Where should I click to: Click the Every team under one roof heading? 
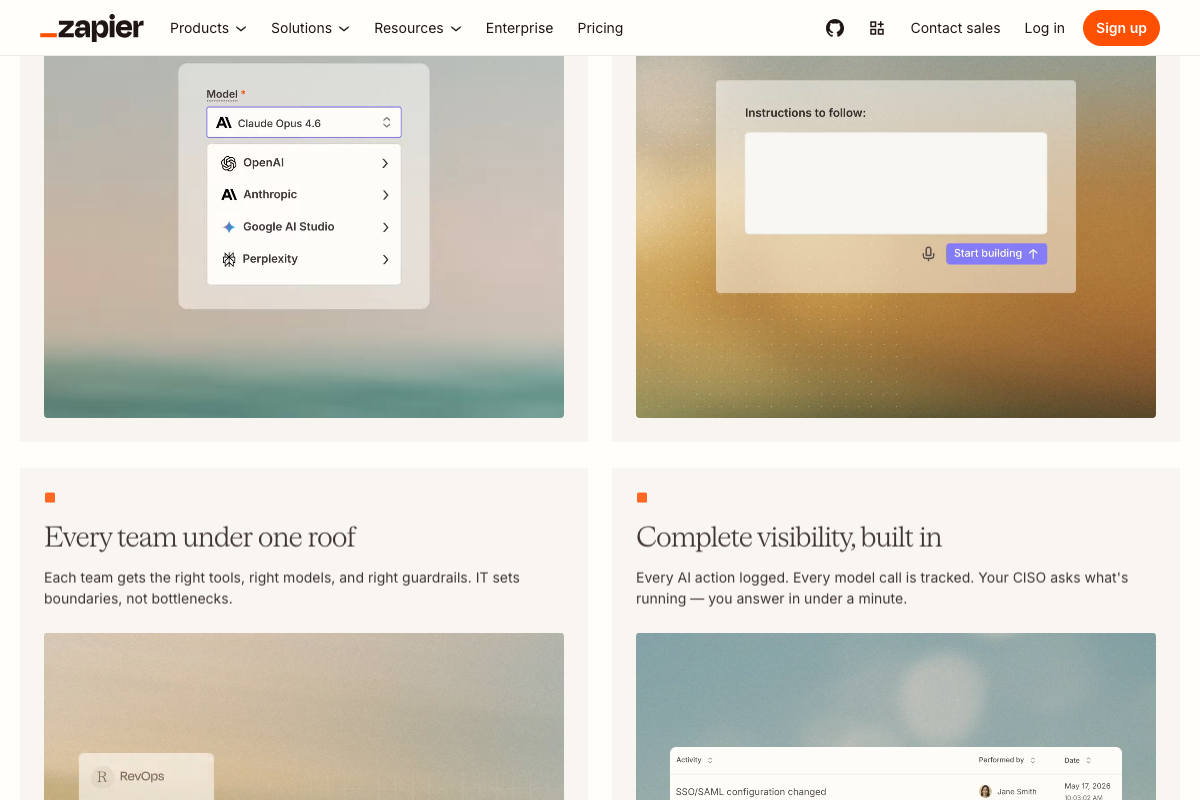(200, 537)
